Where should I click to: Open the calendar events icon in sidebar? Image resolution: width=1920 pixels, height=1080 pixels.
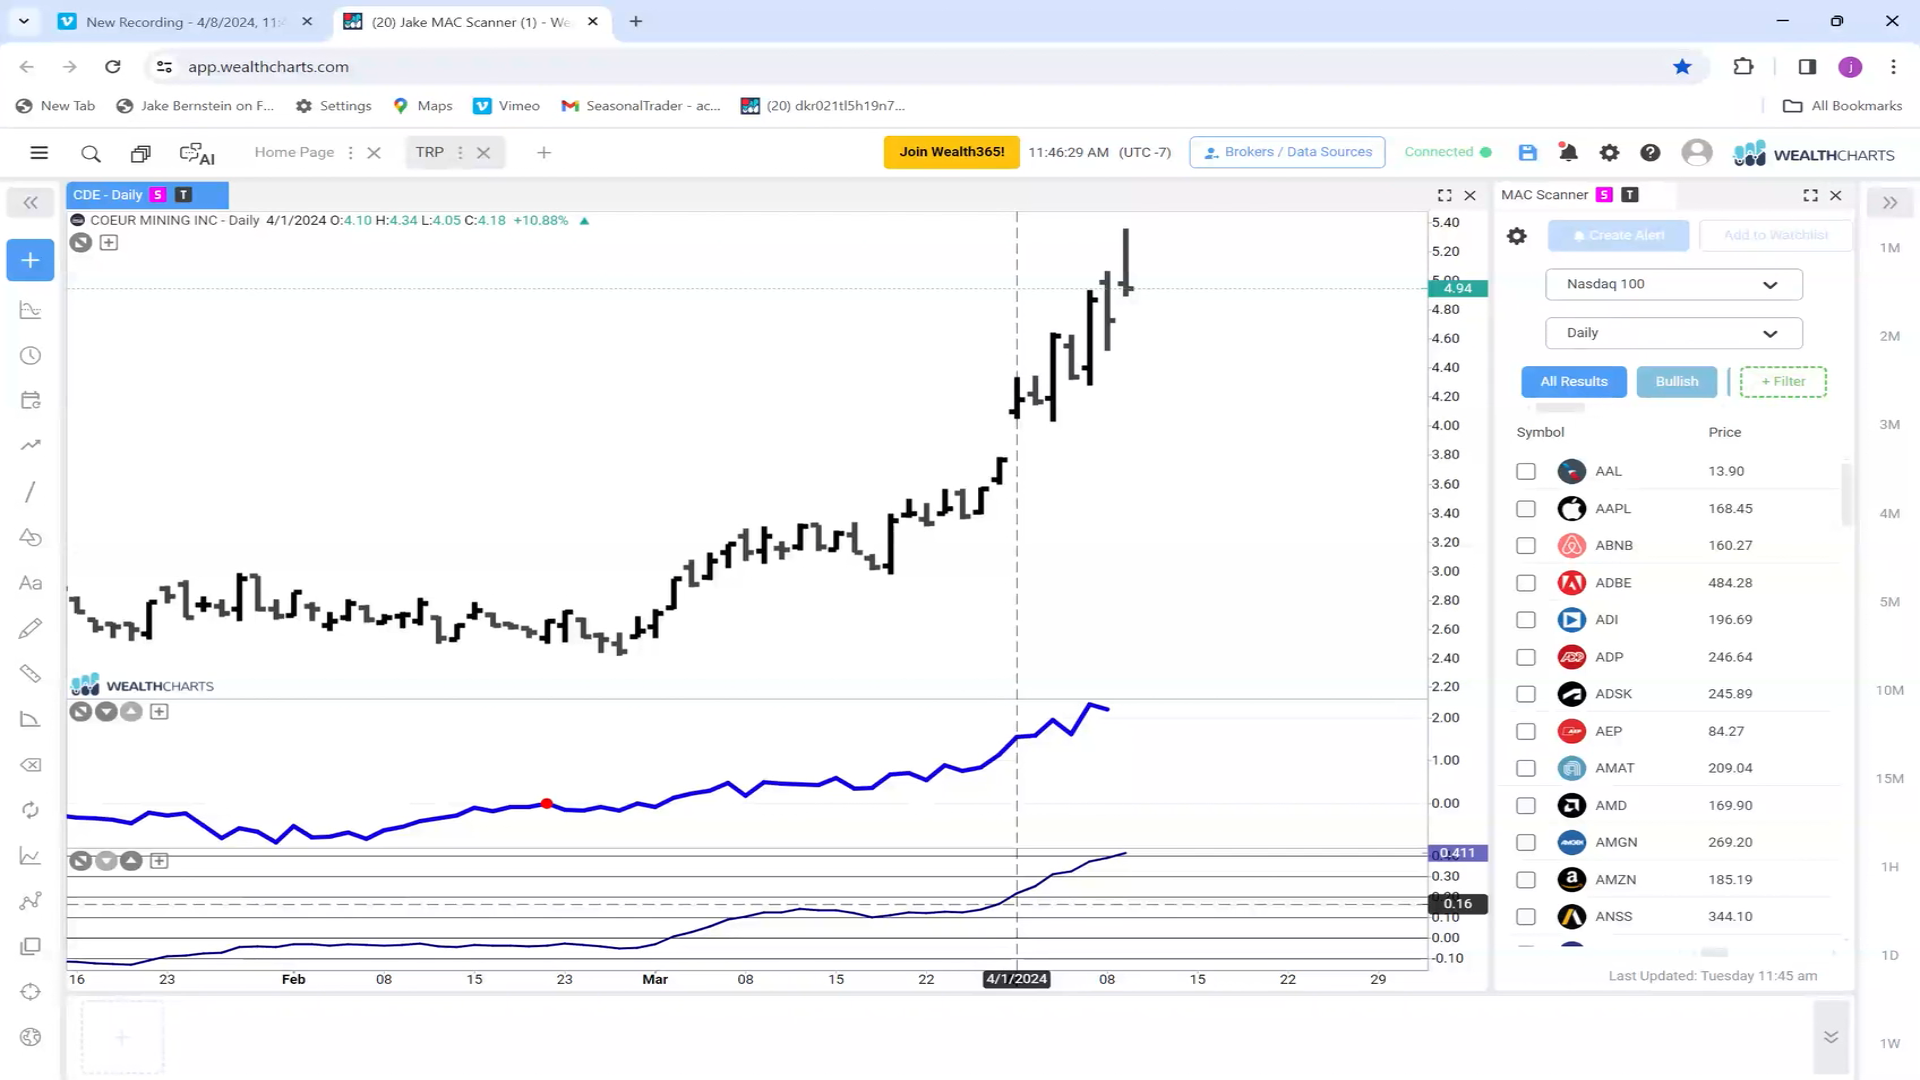(x=30, y=400)
